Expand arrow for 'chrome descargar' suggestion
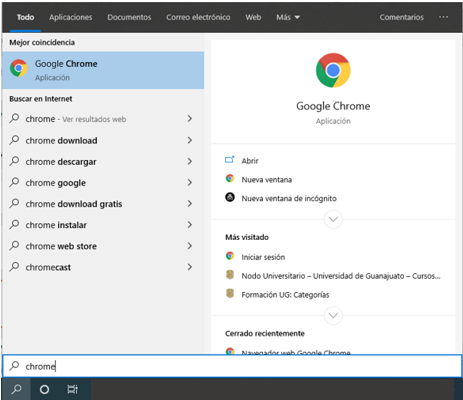The height and width of the screenshot is (400, 463). [190, 161]
